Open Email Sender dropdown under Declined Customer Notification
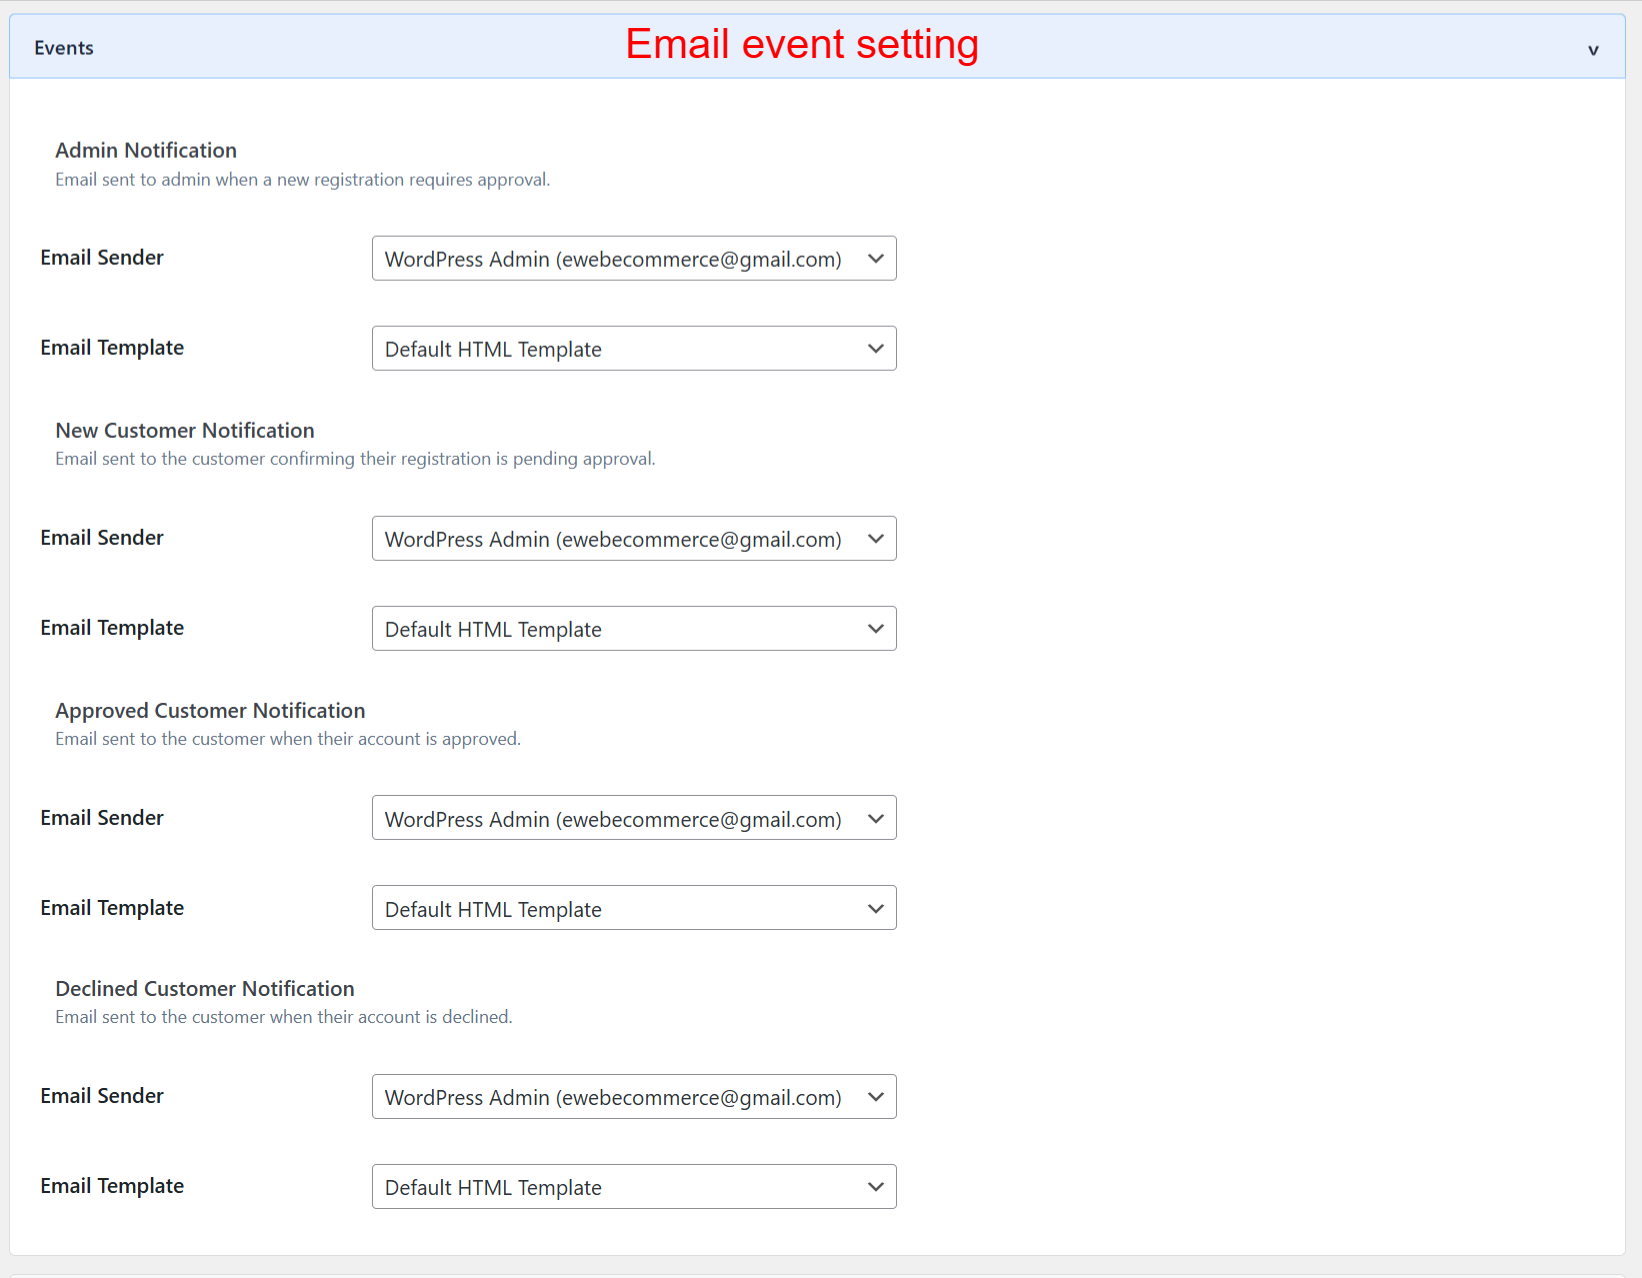1642x1278 pixels. click(x=634, y=1096)
